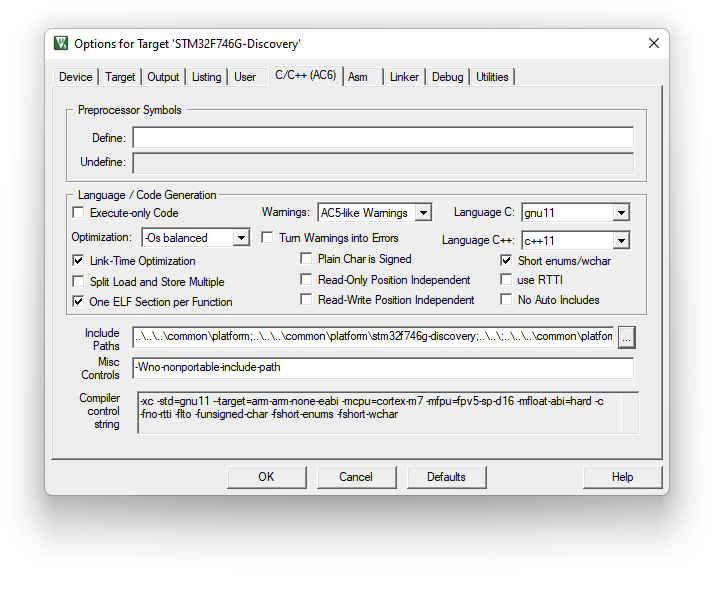Image resolution: width=711 pixels, height=598 pixels.
Task: Toggle Link-Time Optimization checkbox
Action: click(x=79, y=261)
